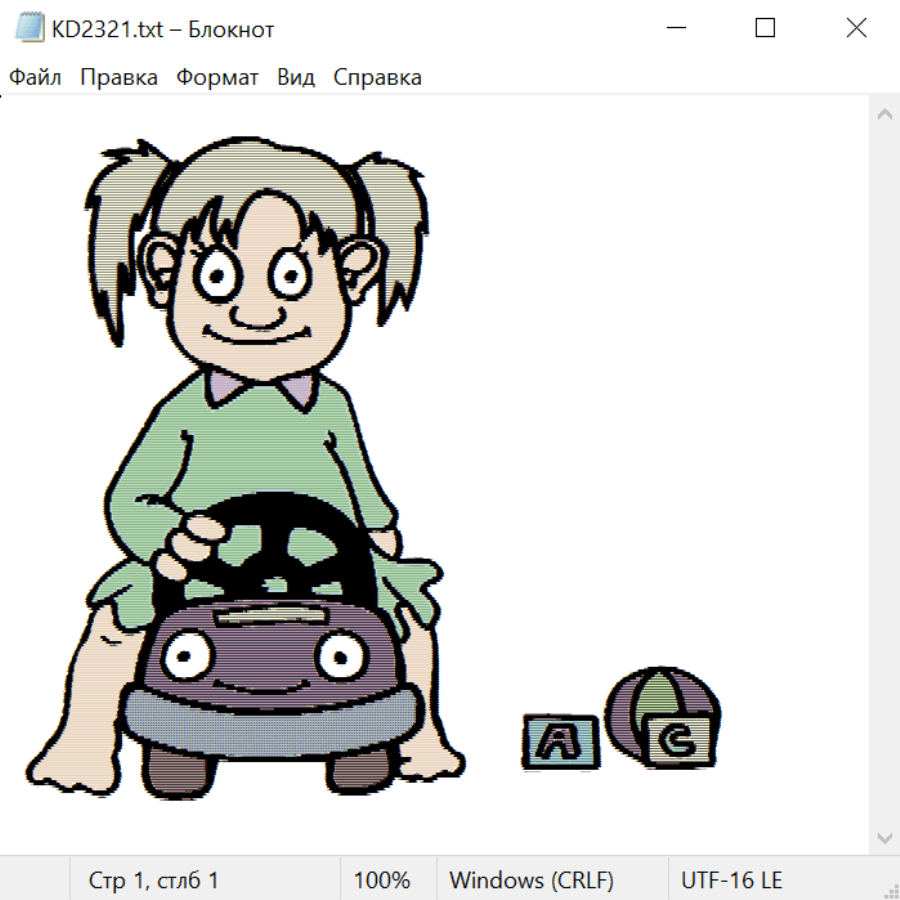Click the Windows (CRLF) line ending indicator
This screenshot has height=900, width=900.
click(x=531, y=881)
